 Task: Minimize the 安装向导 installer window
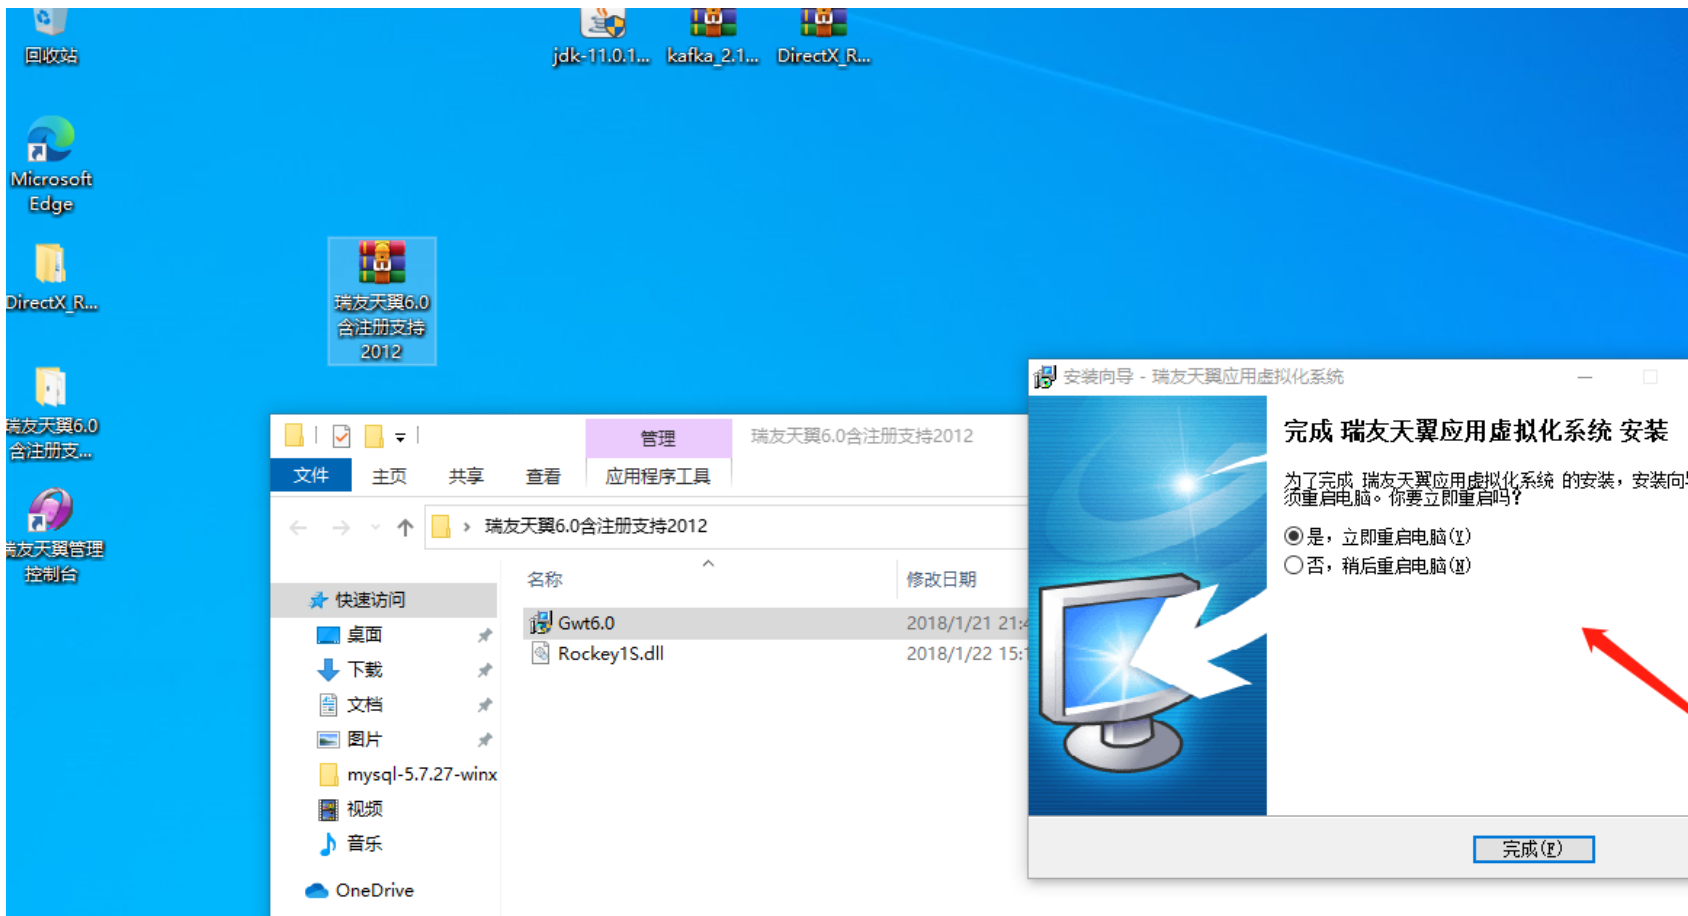(x=1584, y=377)
